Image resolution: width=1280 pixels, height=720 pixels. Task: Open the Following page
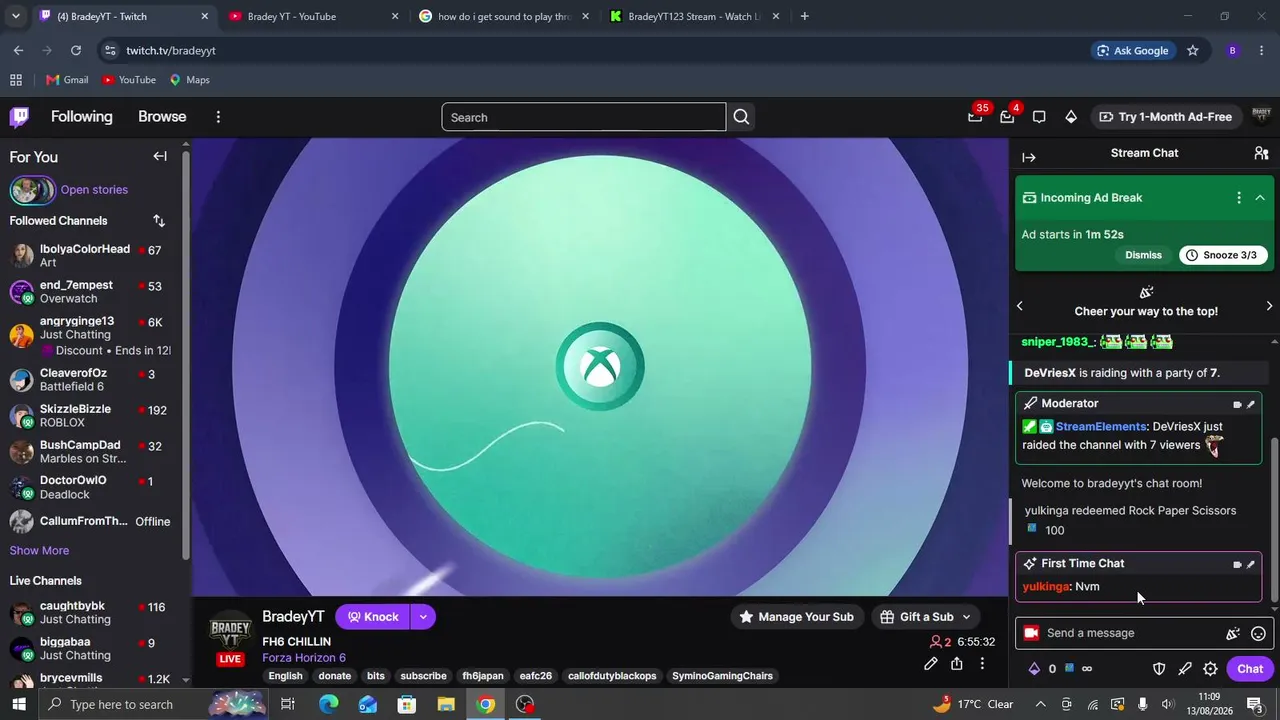tap(82, 117)
